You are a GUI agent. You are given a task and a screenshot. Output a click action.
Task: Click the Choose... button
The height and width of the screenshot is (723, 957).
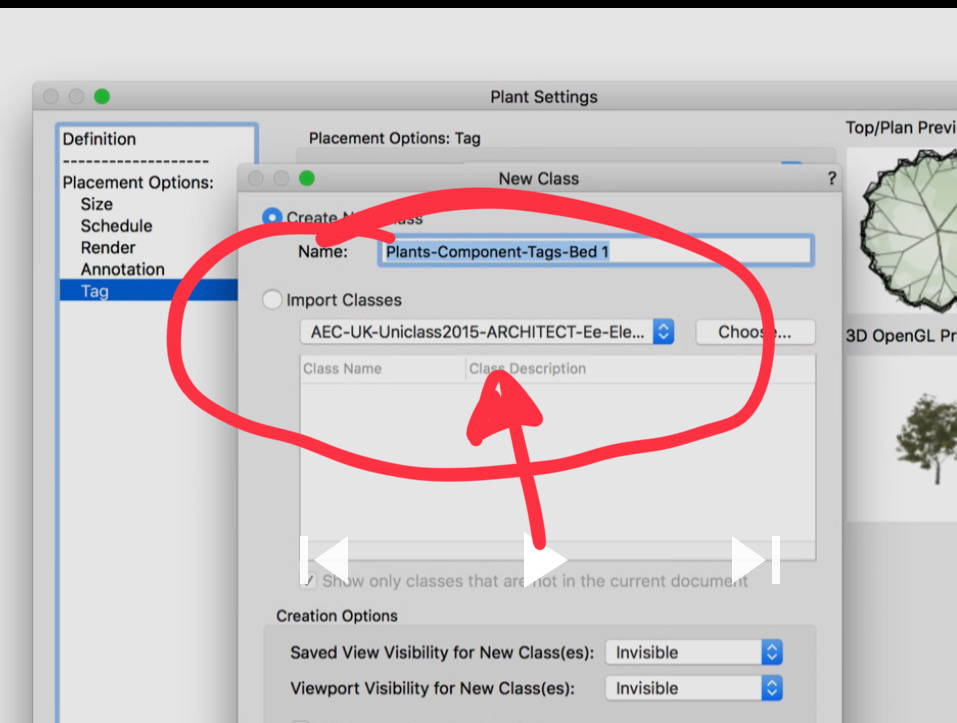coord(756,332)
